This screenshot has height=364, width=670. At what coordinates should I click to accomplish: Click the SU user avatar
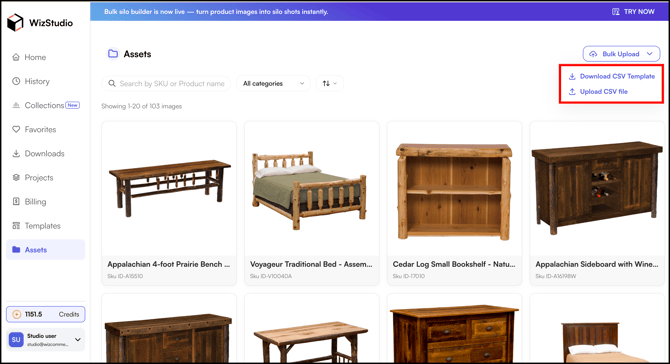16,340
